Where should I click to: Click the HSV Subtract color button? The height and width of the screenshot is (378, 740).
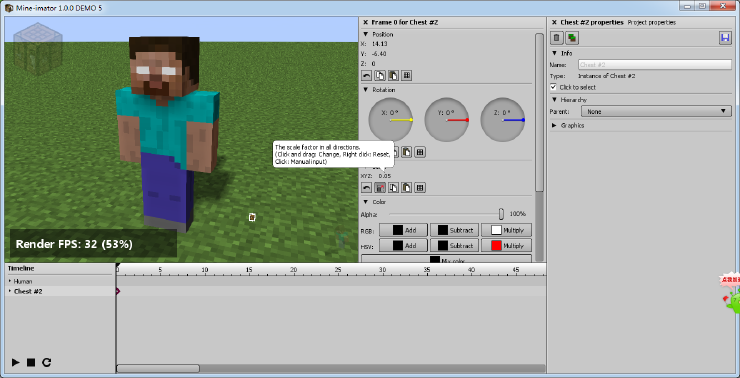coord(455,245)
